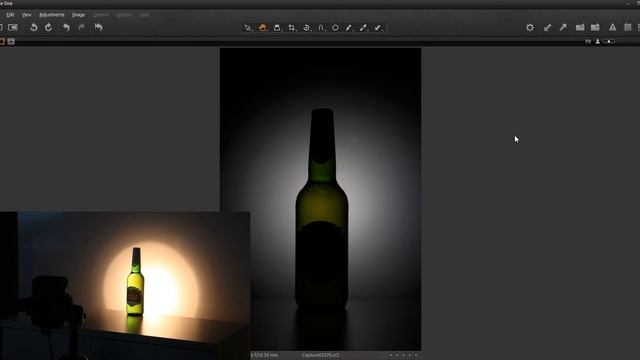Select the Spot removal circle tool
640x360 pixels.
click(x=335, y=28)
